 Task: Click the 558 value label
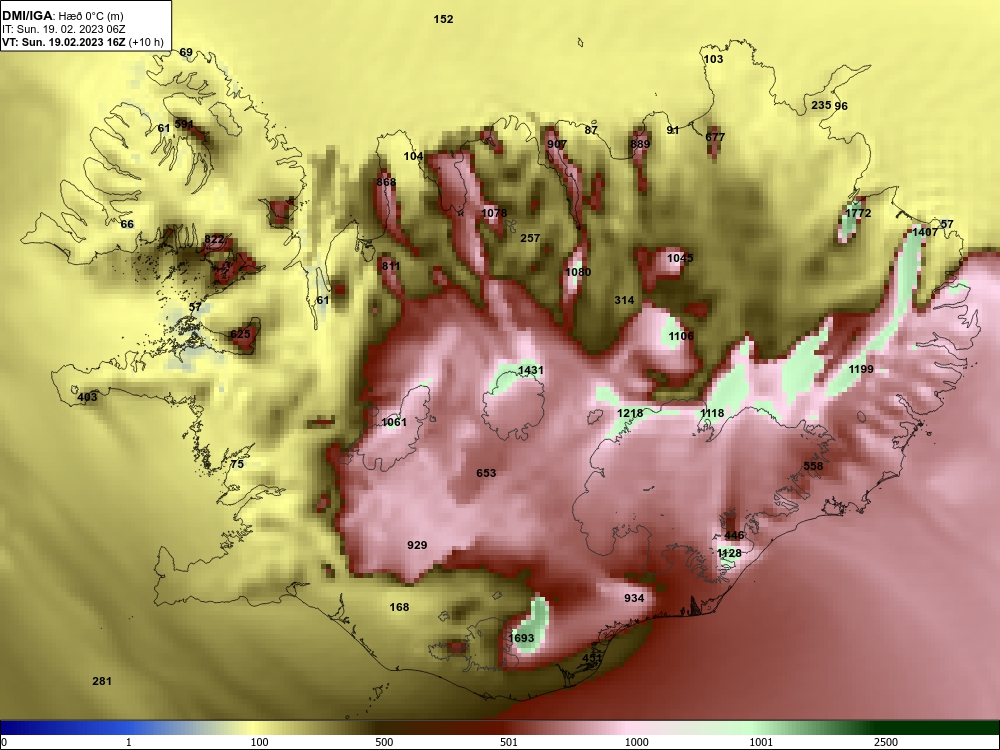[813, 466]
